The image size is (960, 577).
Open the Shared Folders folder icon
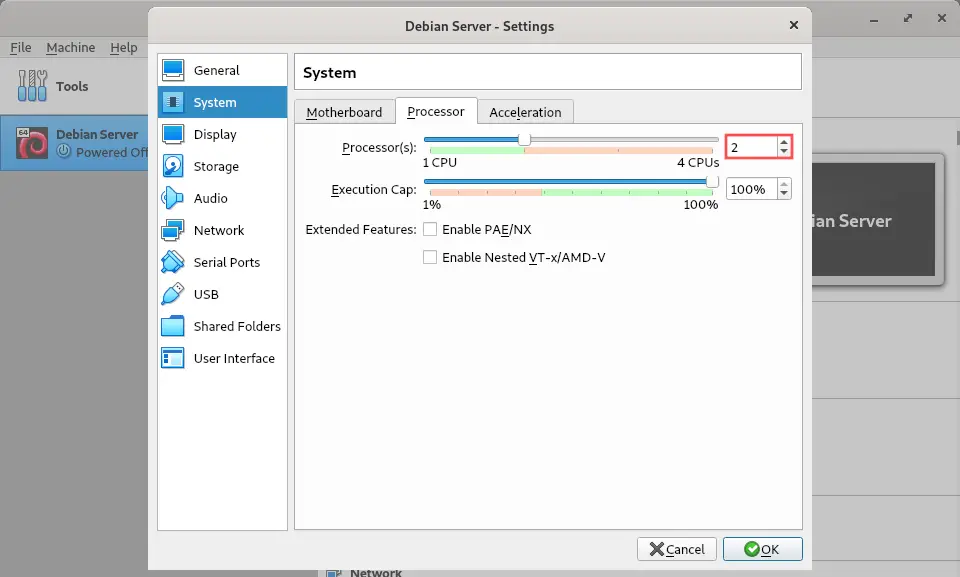click(173, 326)
